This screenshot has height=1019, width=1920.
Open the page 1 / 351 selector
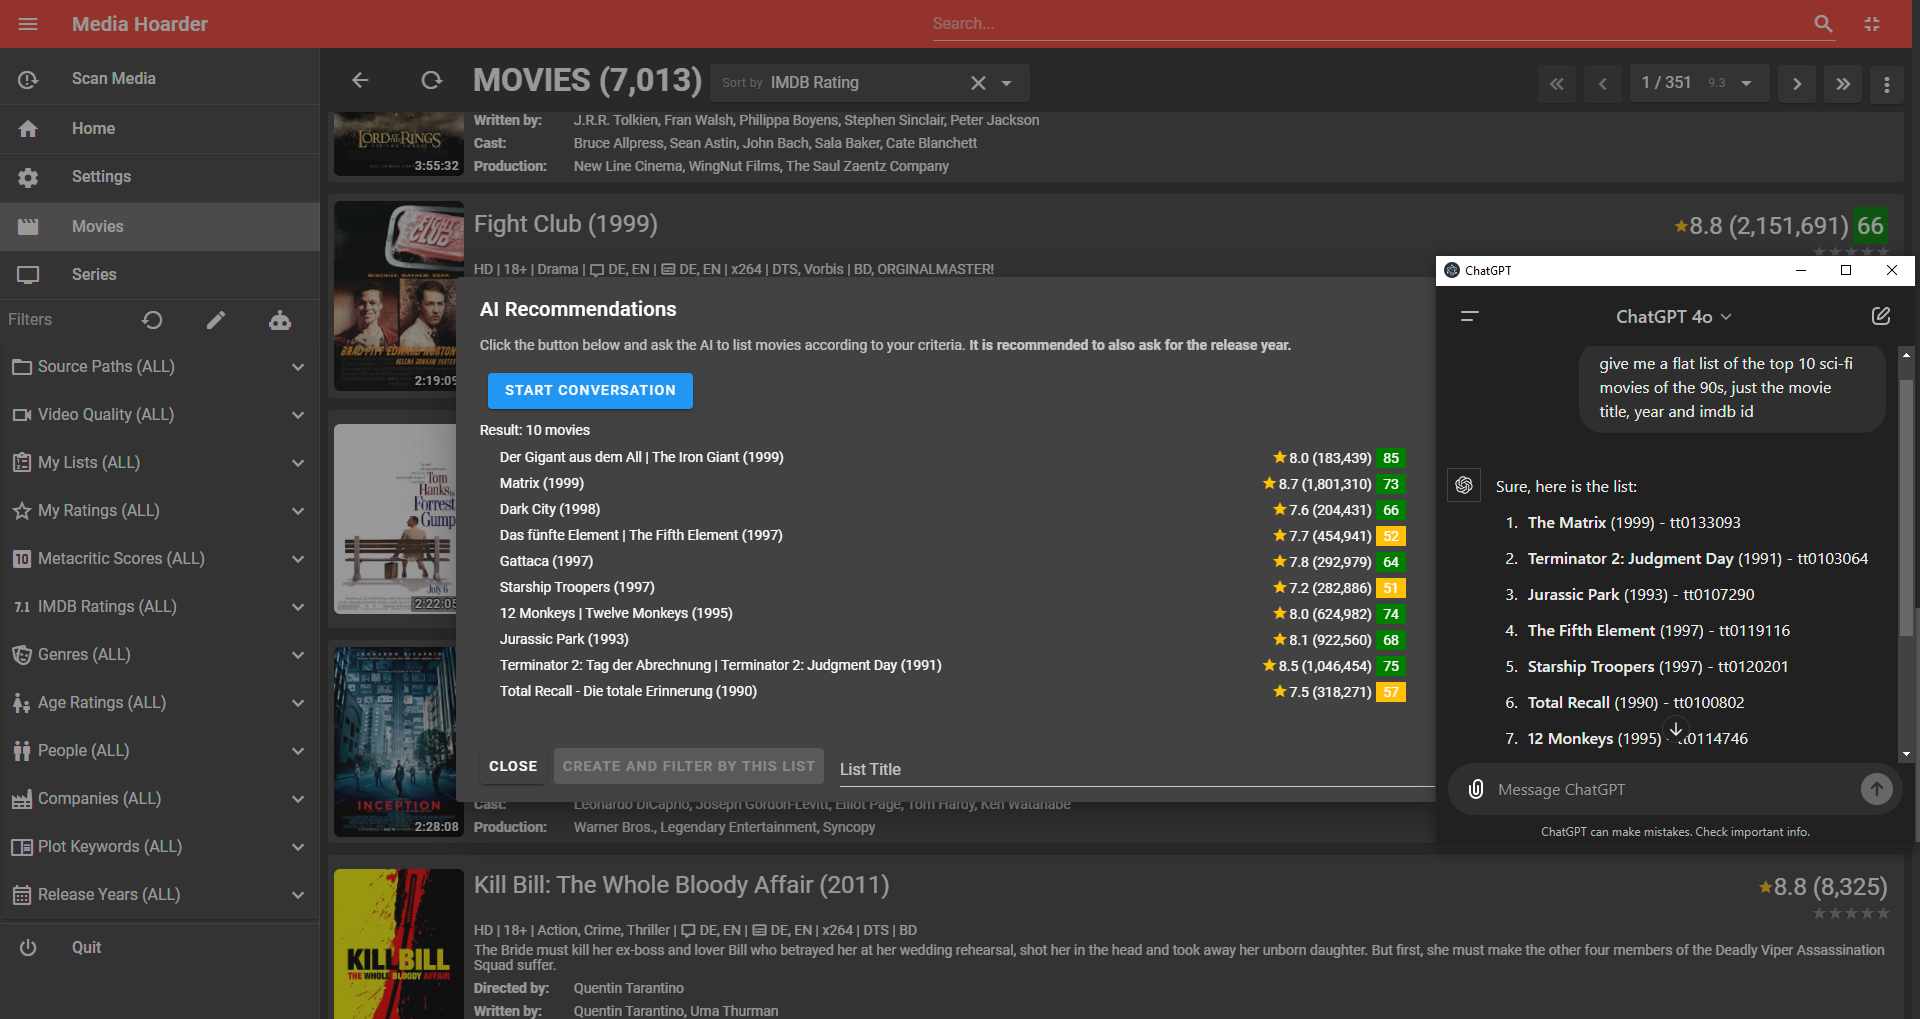pyautogui.click(x=1699, y=83)
